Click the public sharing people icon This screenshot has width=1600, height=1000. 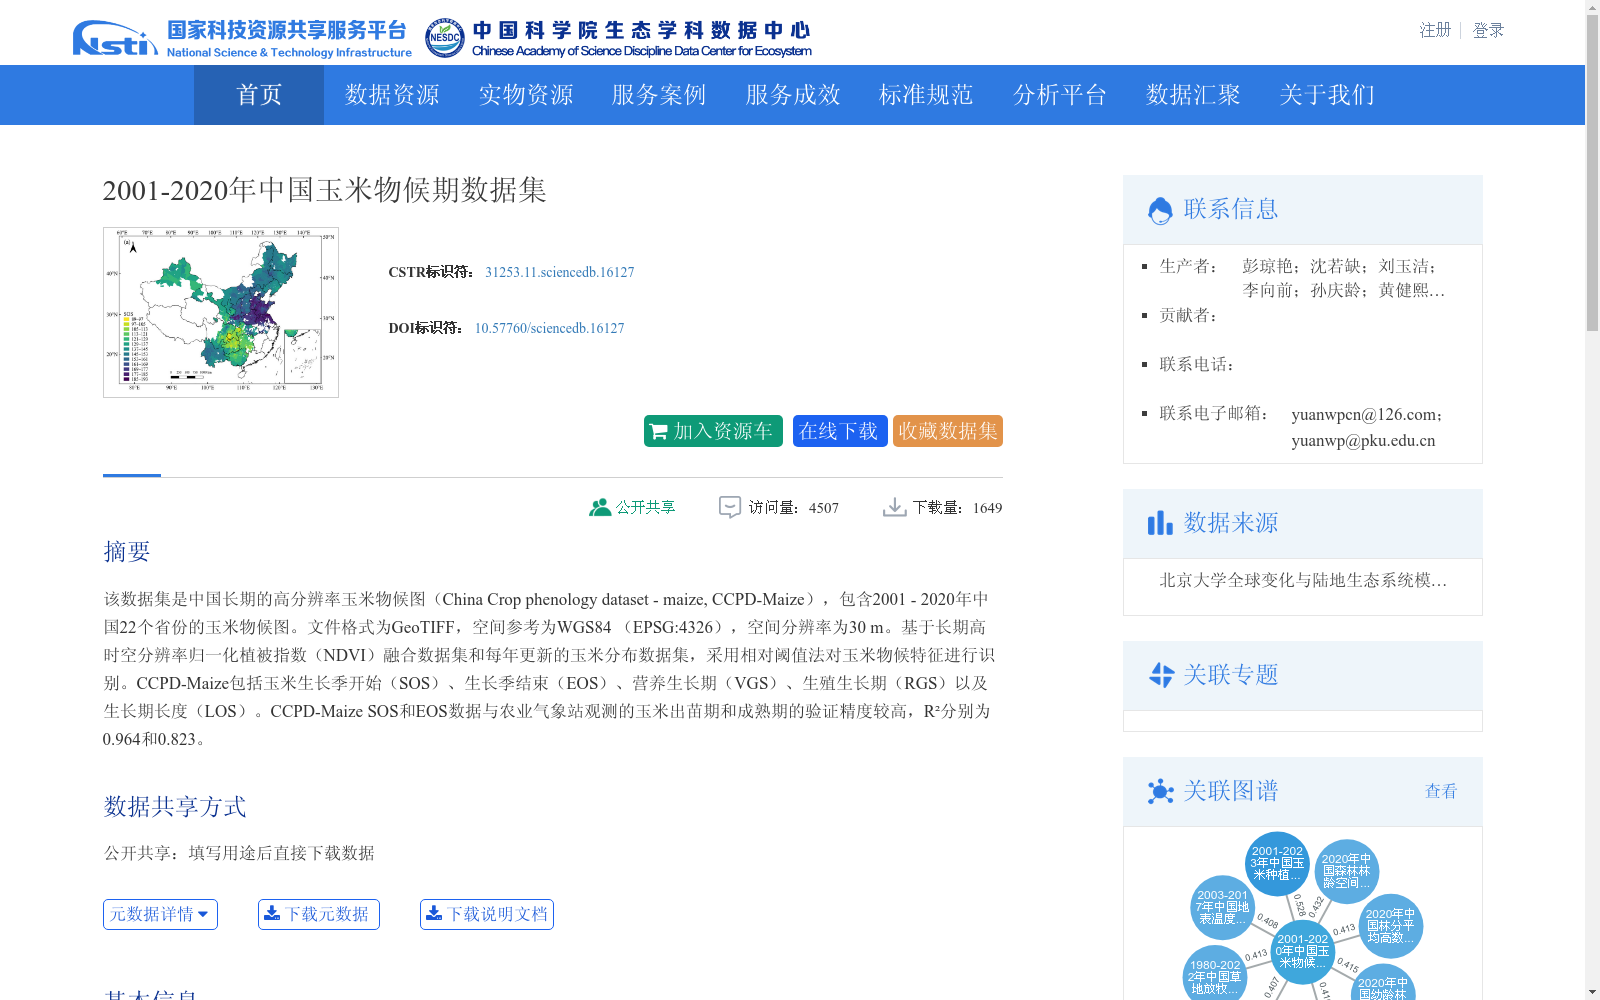(600, 507)
